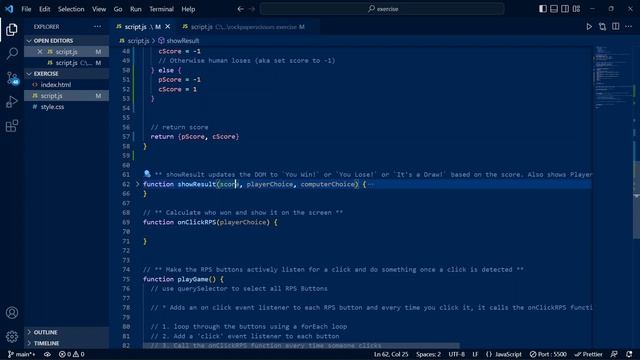
Task: Toggle the bottom Panel
Action: pyautogui.click(x=554, y=9)
